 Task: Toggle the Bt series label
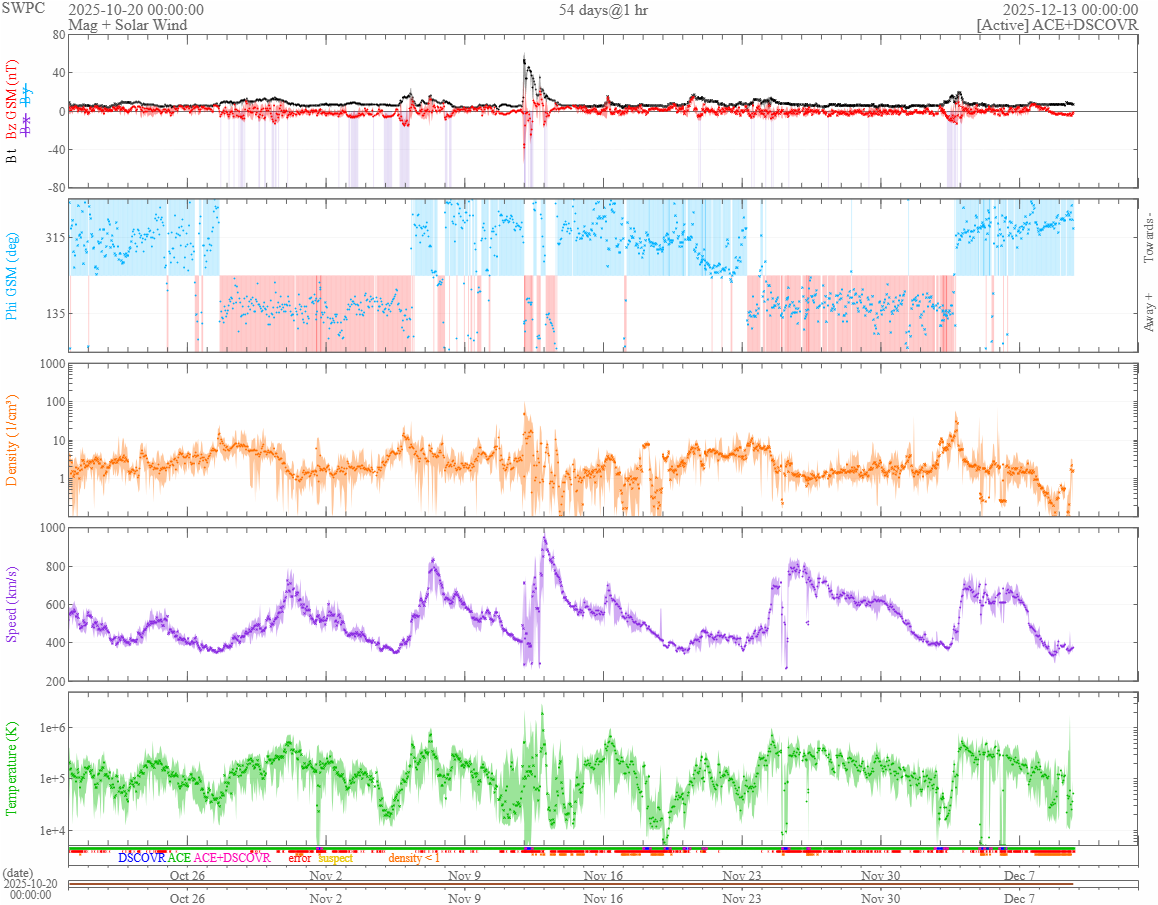pos(11,155)
